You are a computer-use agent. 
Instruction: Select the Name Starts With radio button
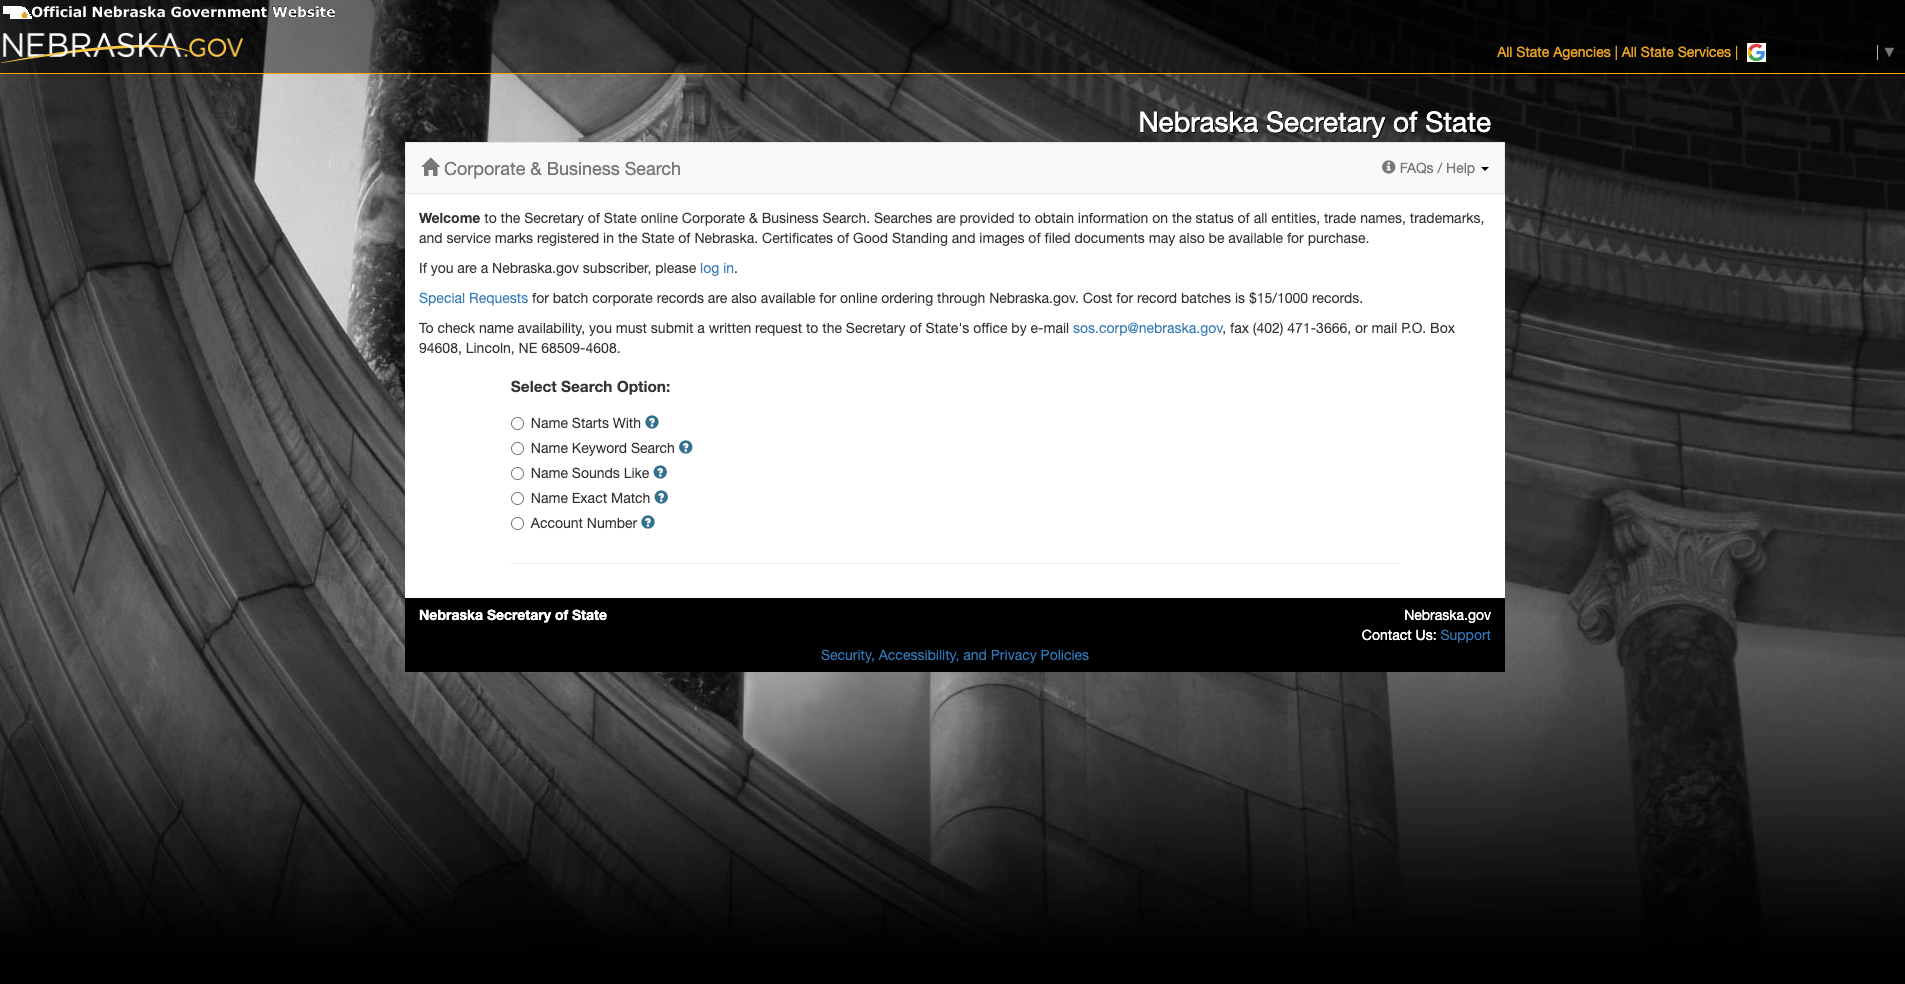(517, 424)
